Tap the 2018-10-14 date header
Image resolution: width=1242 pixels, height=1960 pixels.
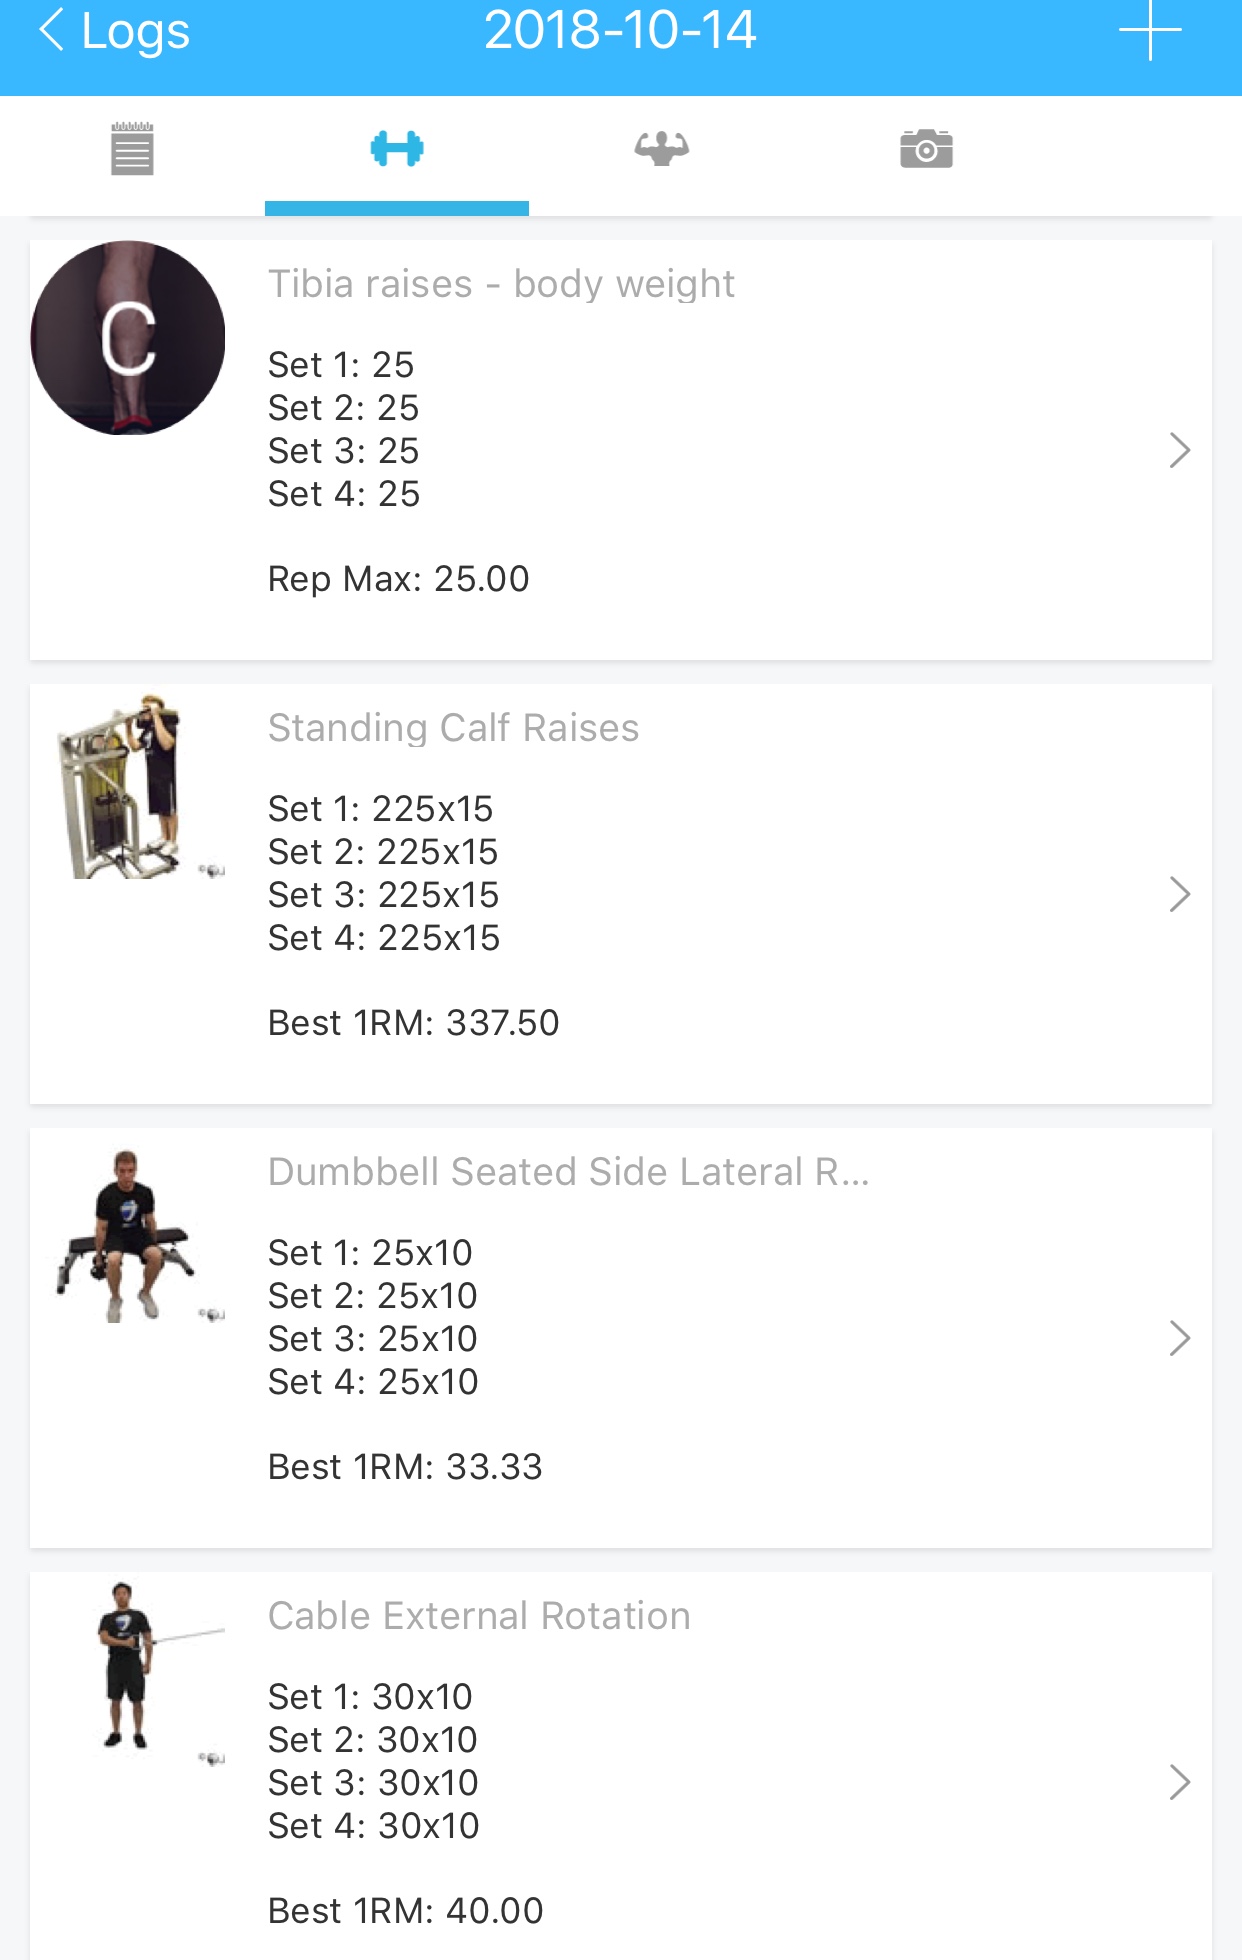(620, 31)
